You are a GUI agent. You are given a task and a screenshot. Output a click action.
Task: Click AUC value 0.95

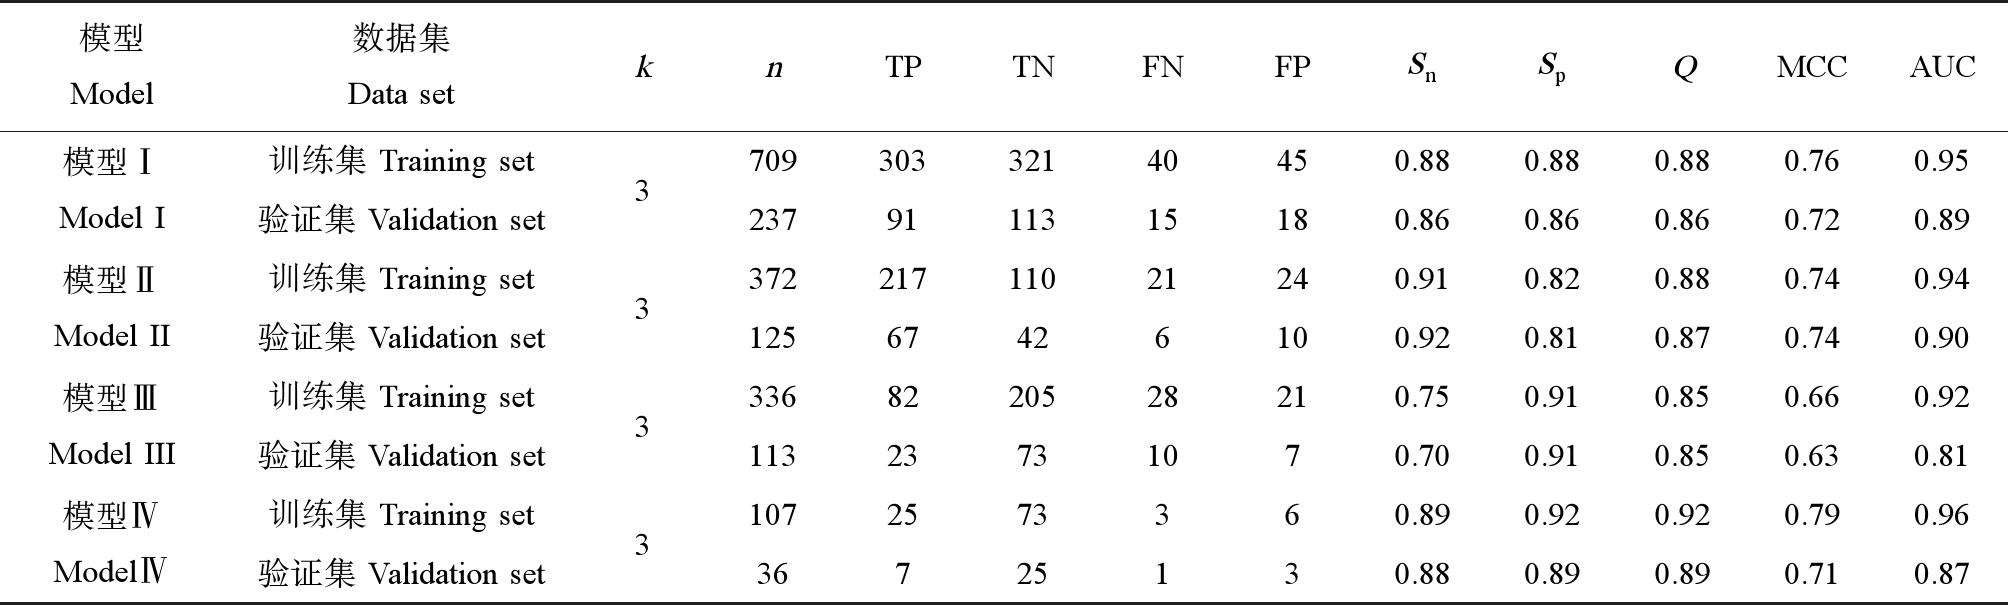coord(1941,161)
